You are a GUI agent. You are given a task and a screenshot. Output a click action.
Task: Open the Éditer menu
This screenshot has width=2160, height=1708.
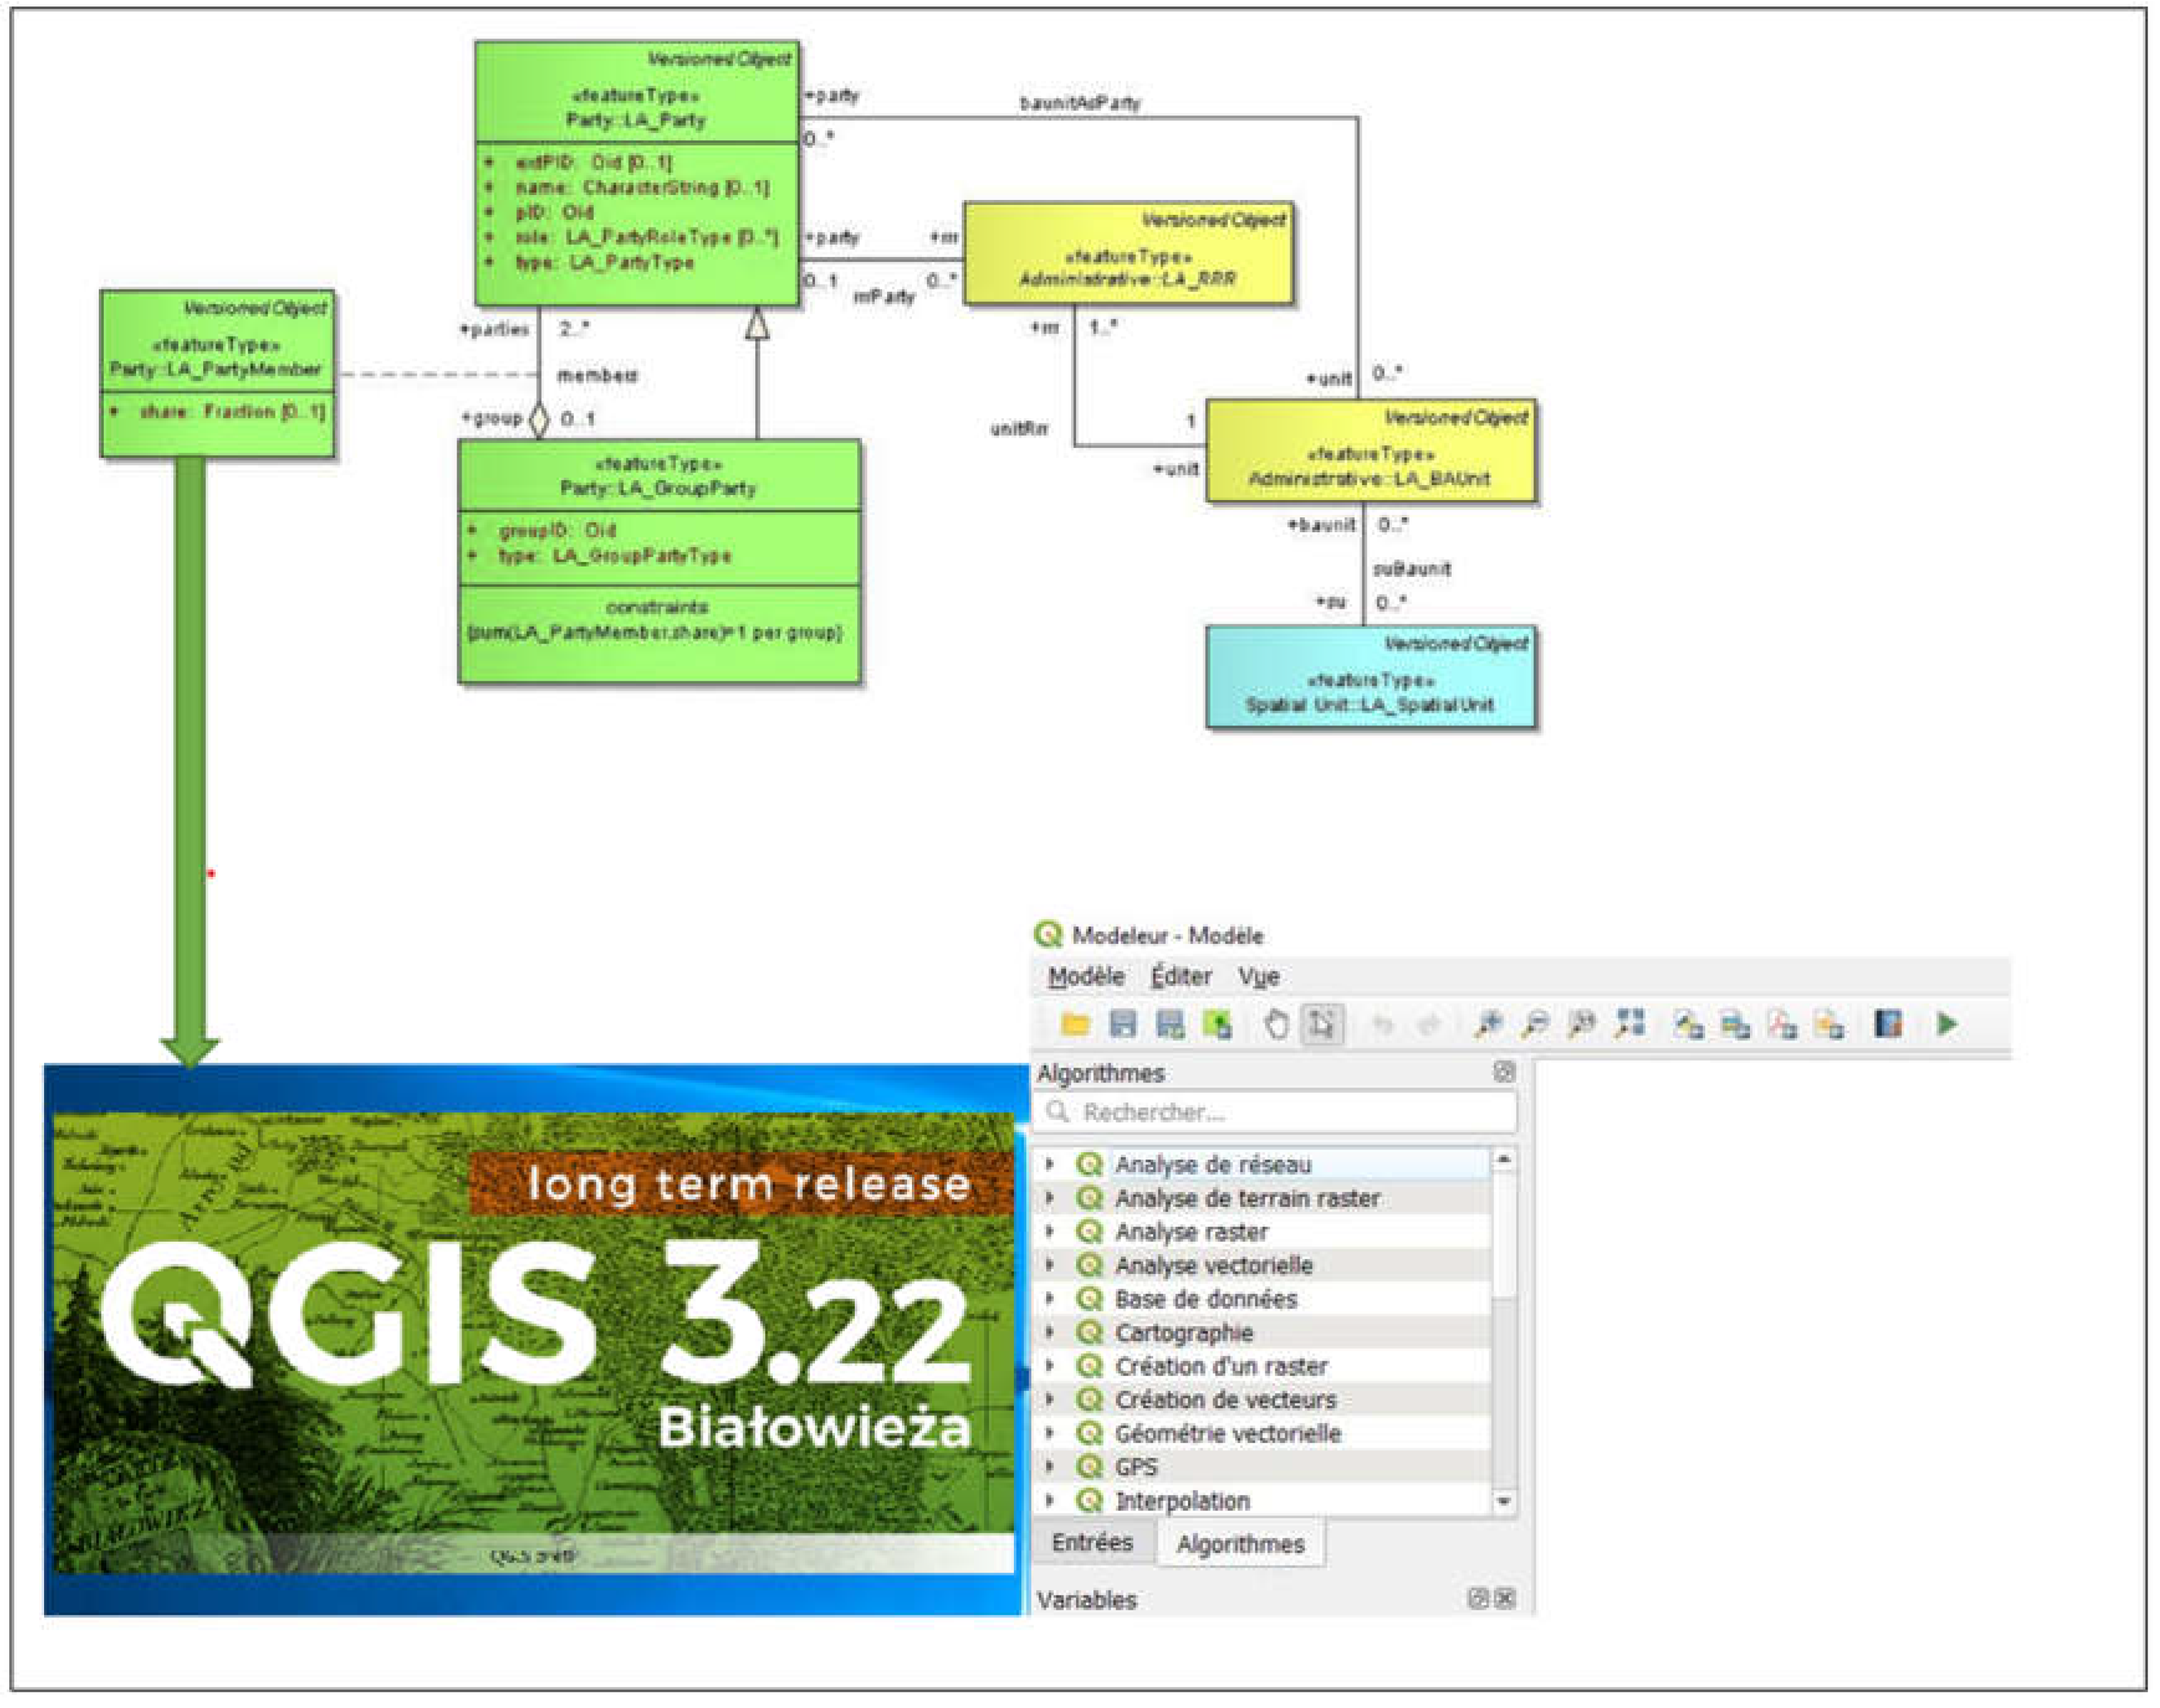coord(1180,977)
